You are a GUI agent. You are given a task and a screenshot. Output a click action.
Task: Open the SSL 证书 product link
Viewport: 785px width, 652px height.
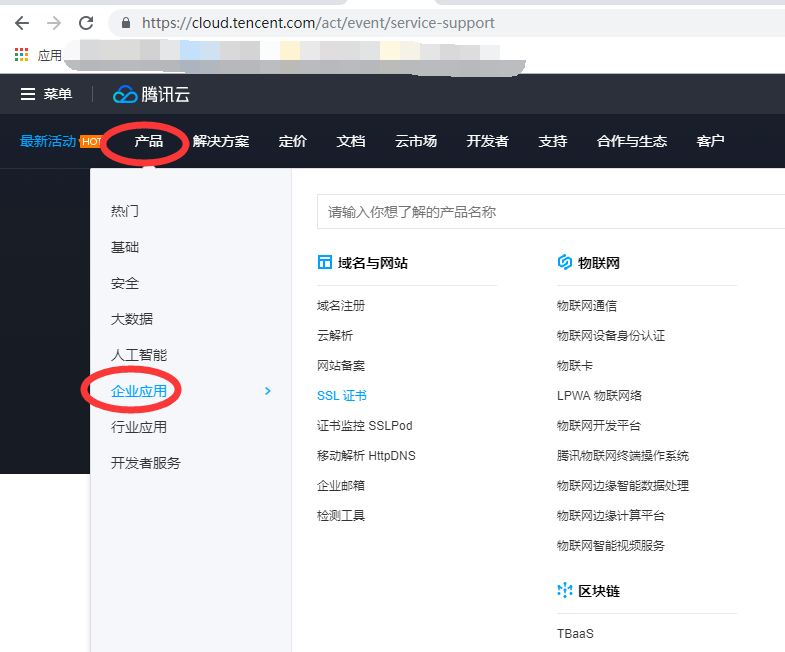click(x=341, y=396)
